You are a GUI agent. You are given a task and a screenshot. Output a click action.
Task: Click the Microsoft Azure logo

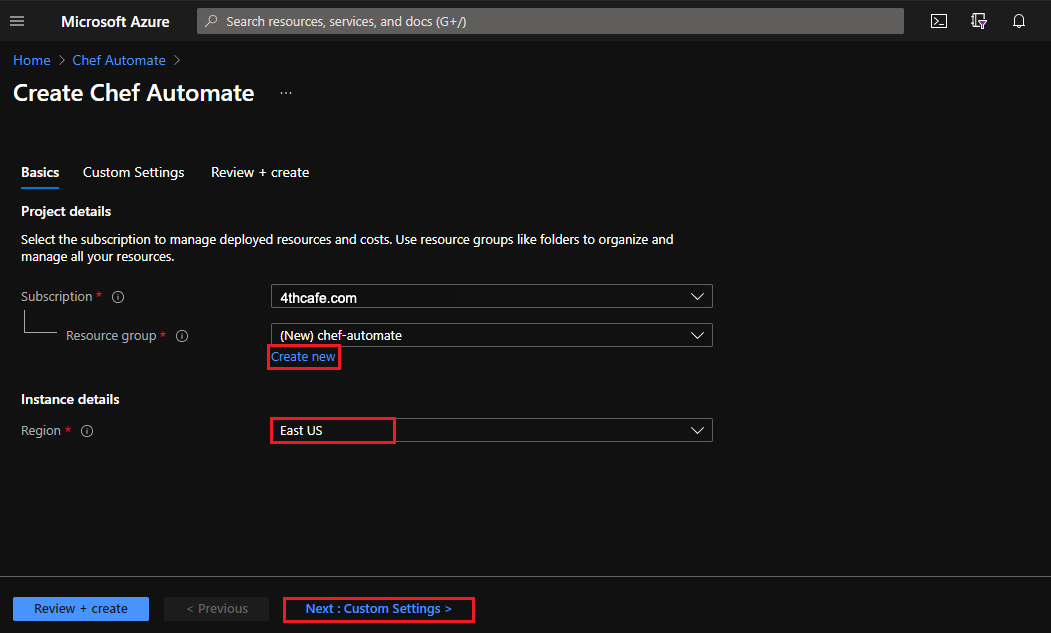point(115,21)
